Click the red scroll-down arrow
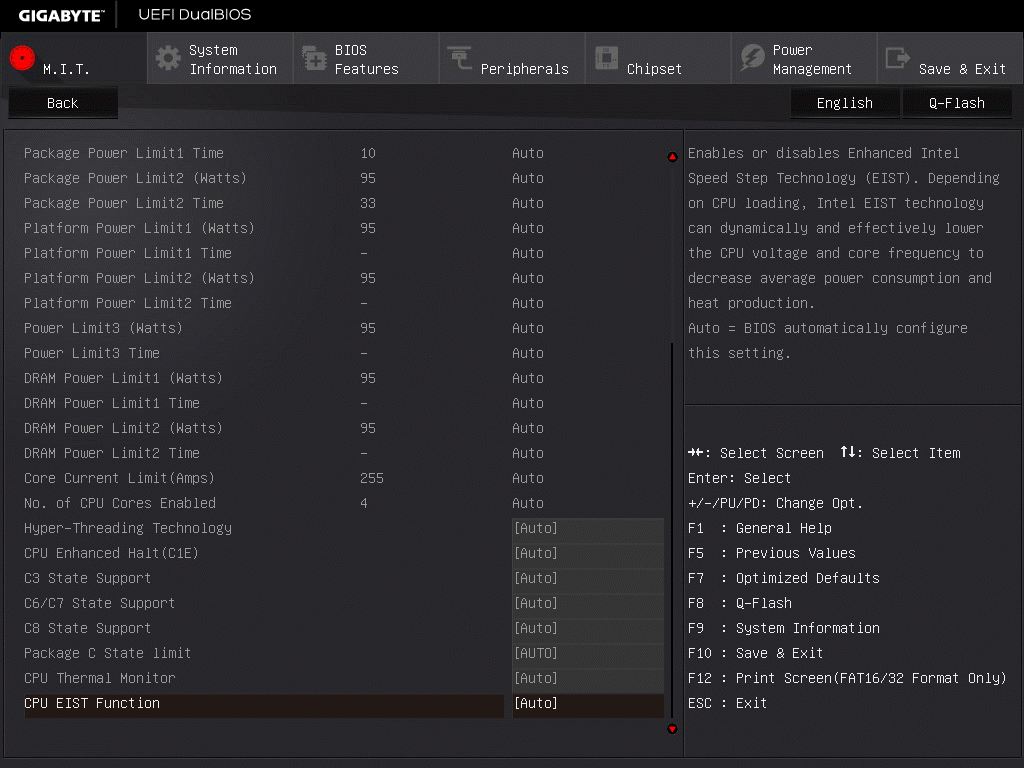The image size is (1024, 768). pos(672,729)
